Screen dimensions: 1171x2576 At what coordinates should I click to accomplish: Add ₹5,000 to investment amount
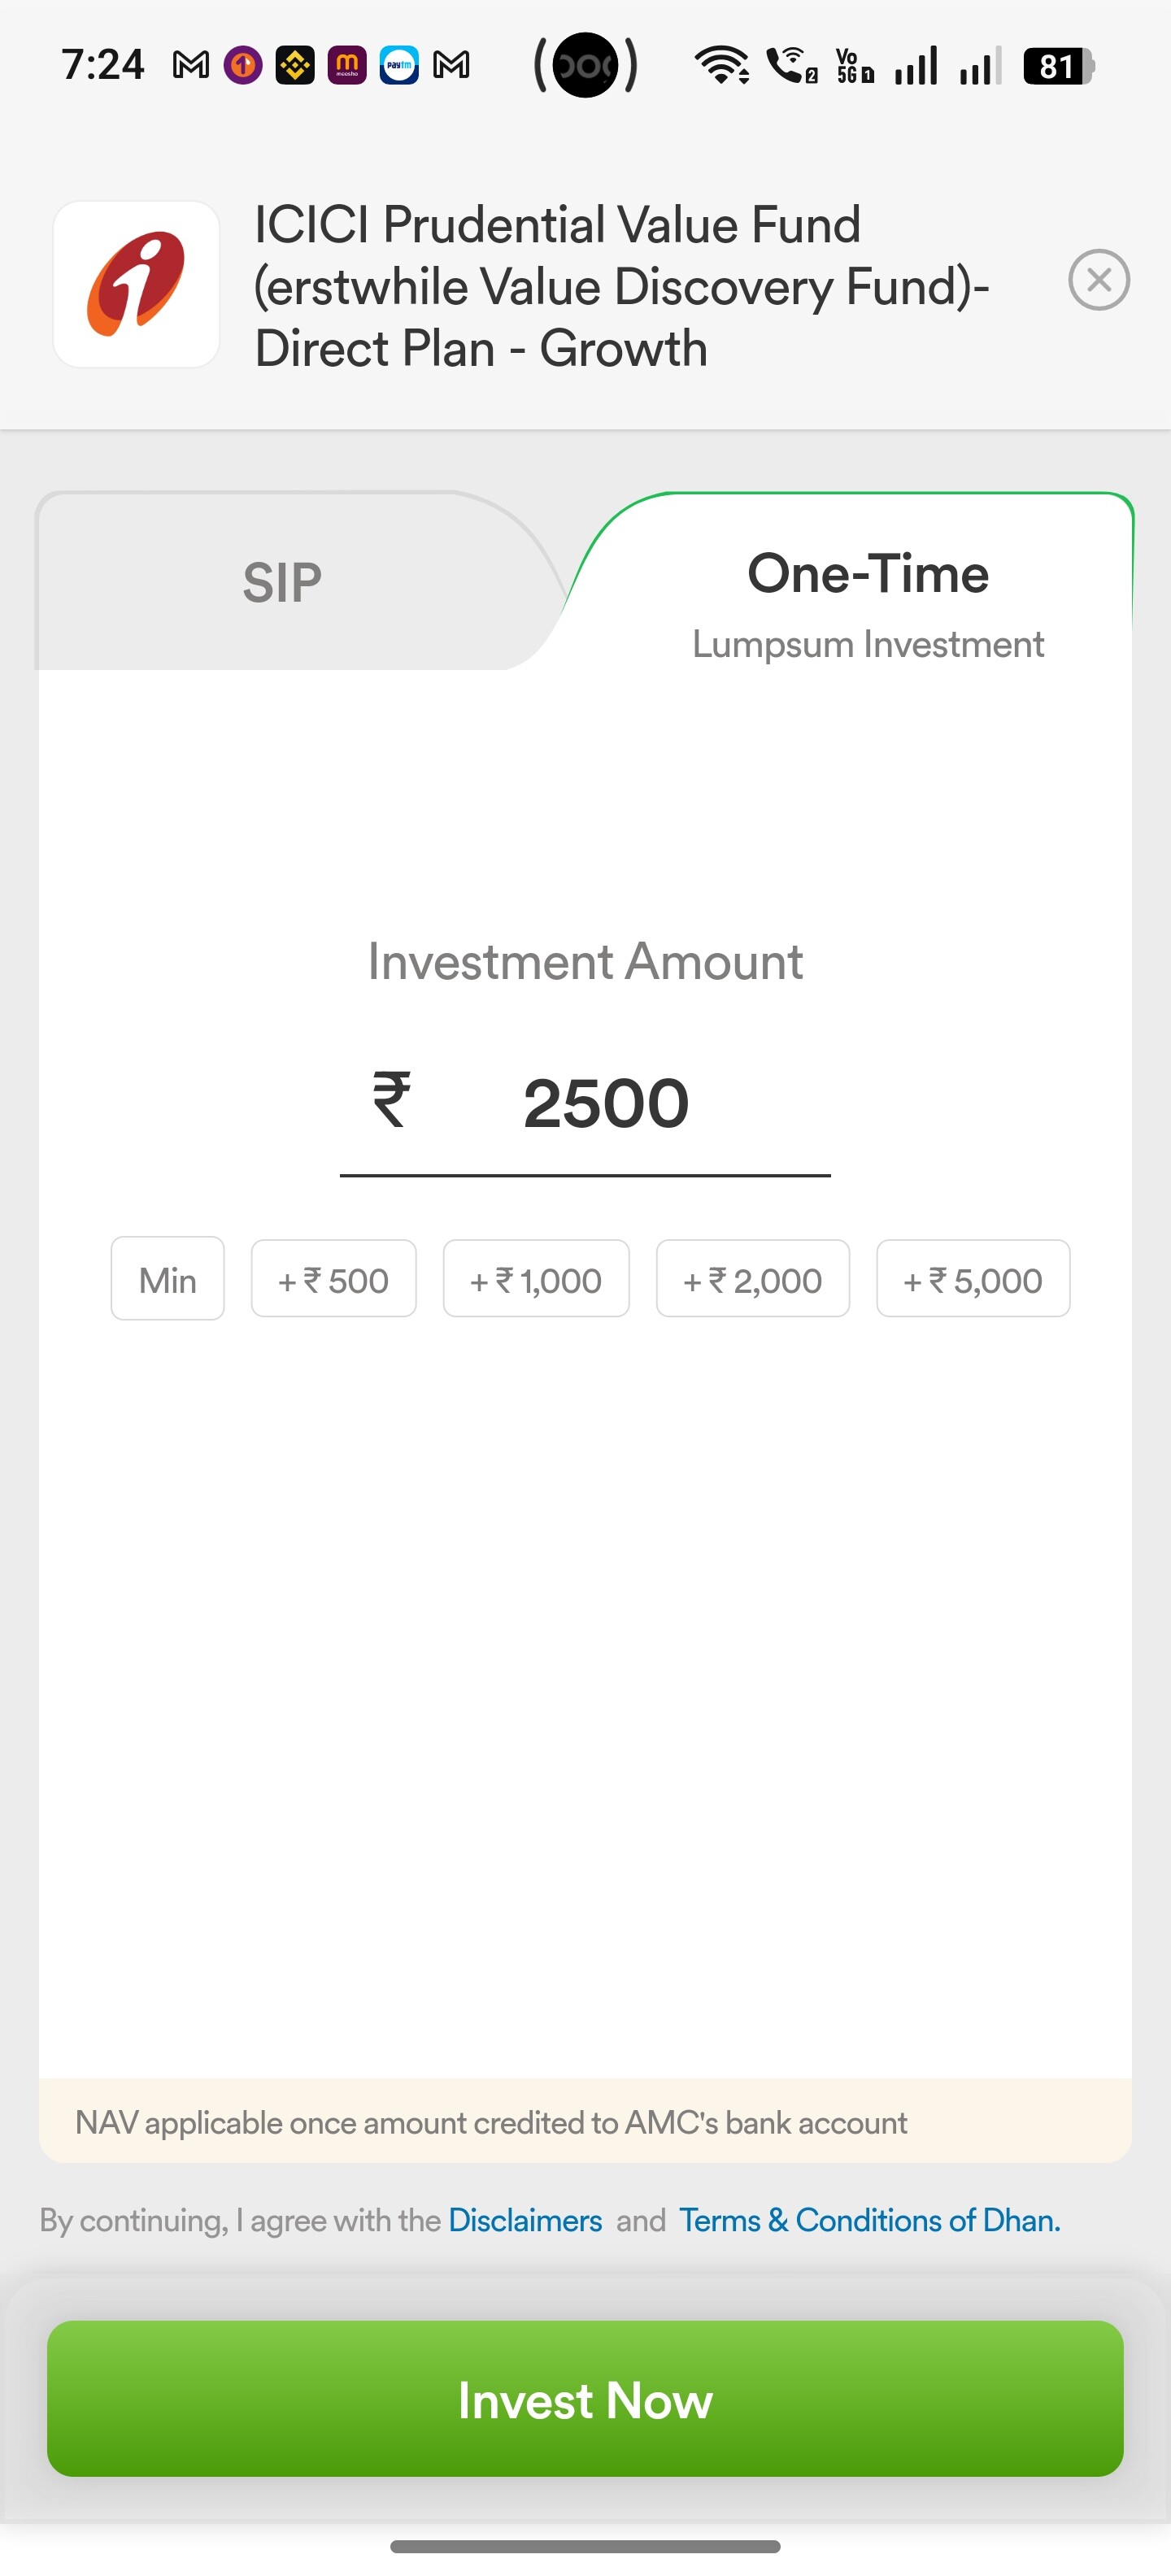972,1280
